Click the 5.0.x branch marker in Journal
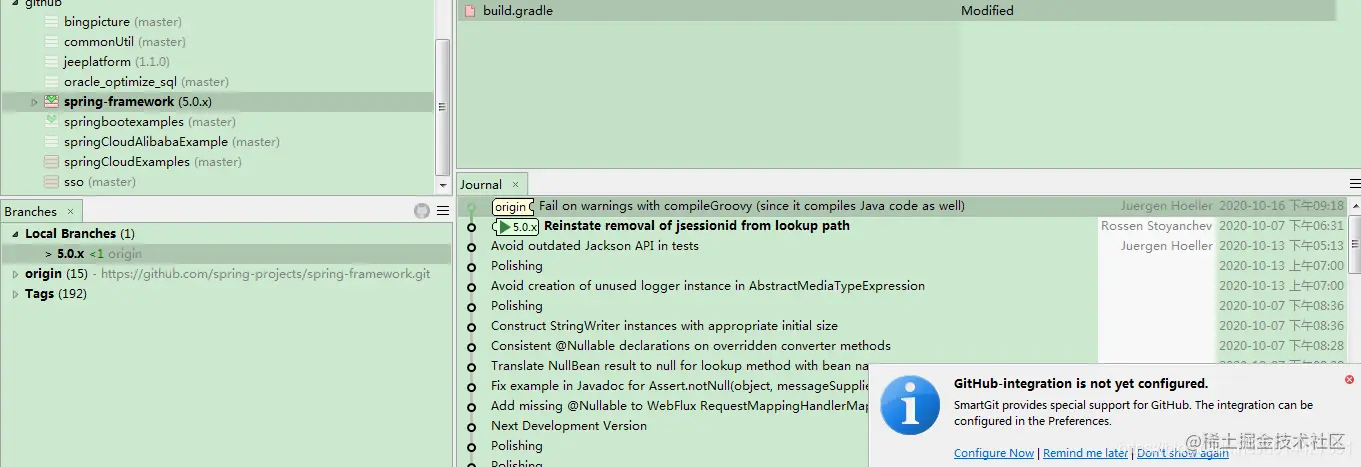 tap(518, 227)
